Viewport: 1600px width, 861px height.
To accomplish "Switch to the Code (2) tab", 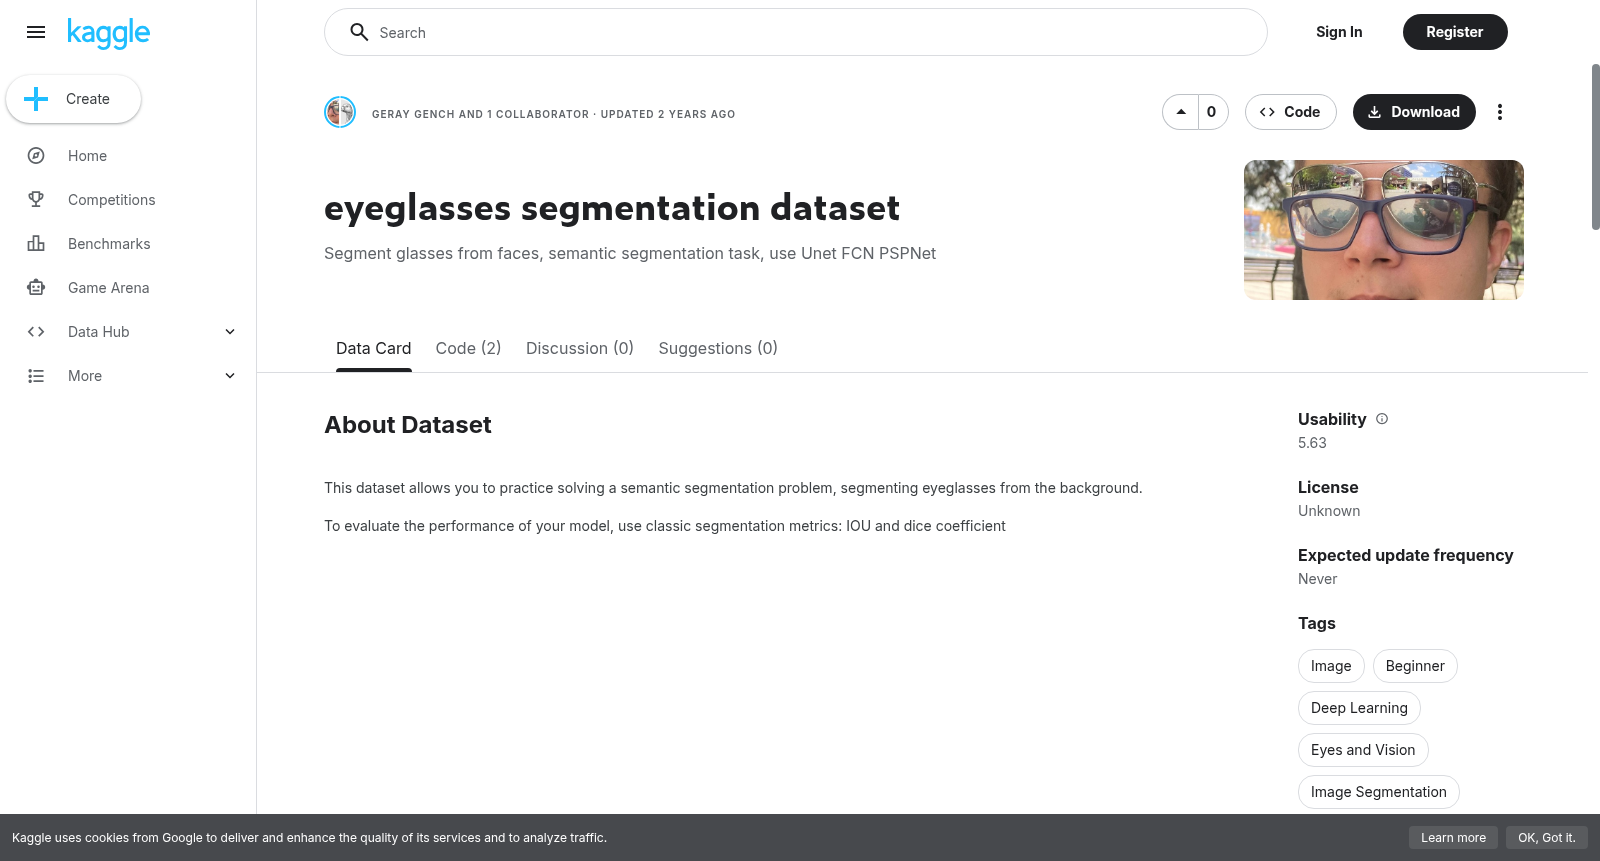I will [468, 348].
